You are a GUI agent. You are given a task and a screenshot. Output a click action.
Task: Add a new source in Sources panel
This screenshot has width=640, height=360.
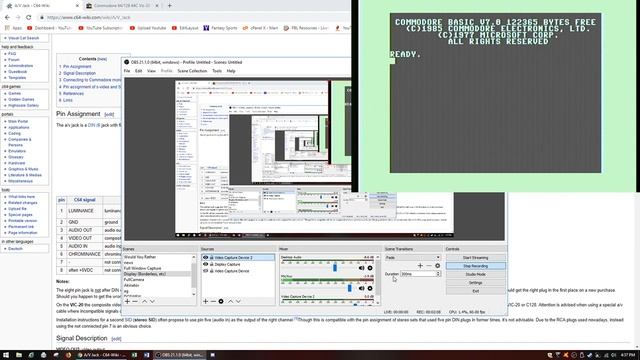coord(205,301)
